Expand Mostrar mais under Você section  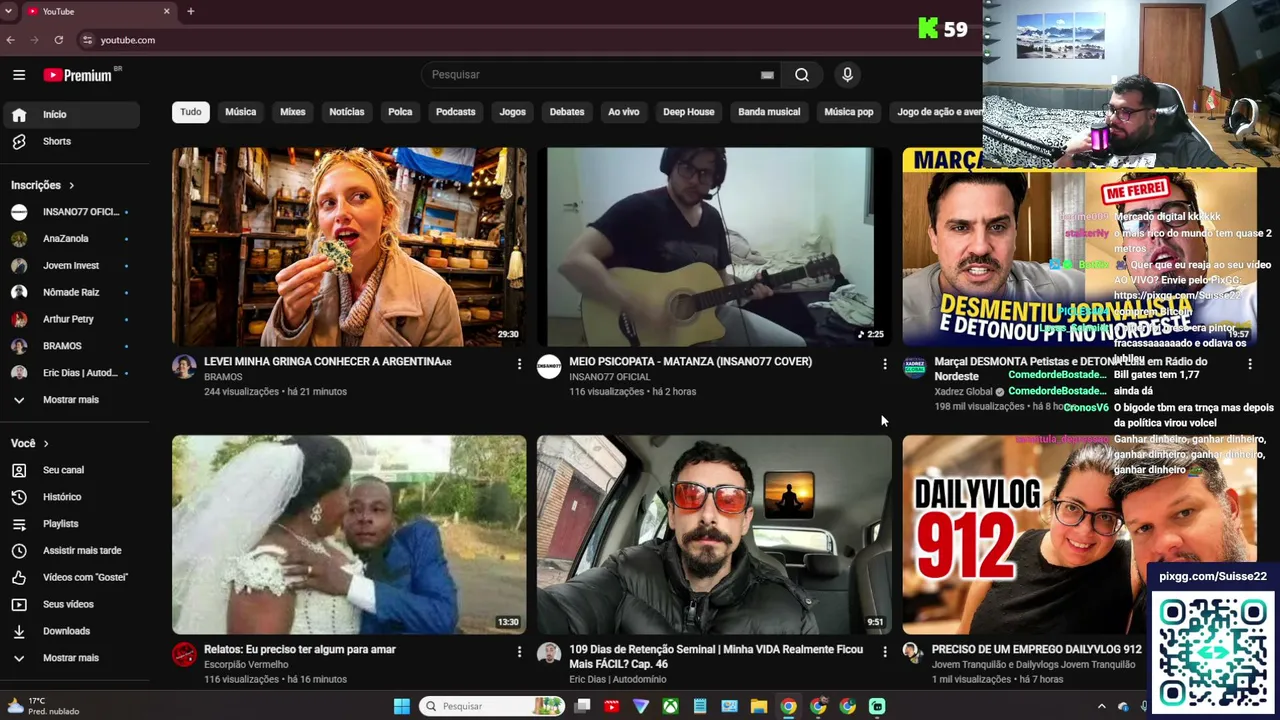[x=70, y=658]
